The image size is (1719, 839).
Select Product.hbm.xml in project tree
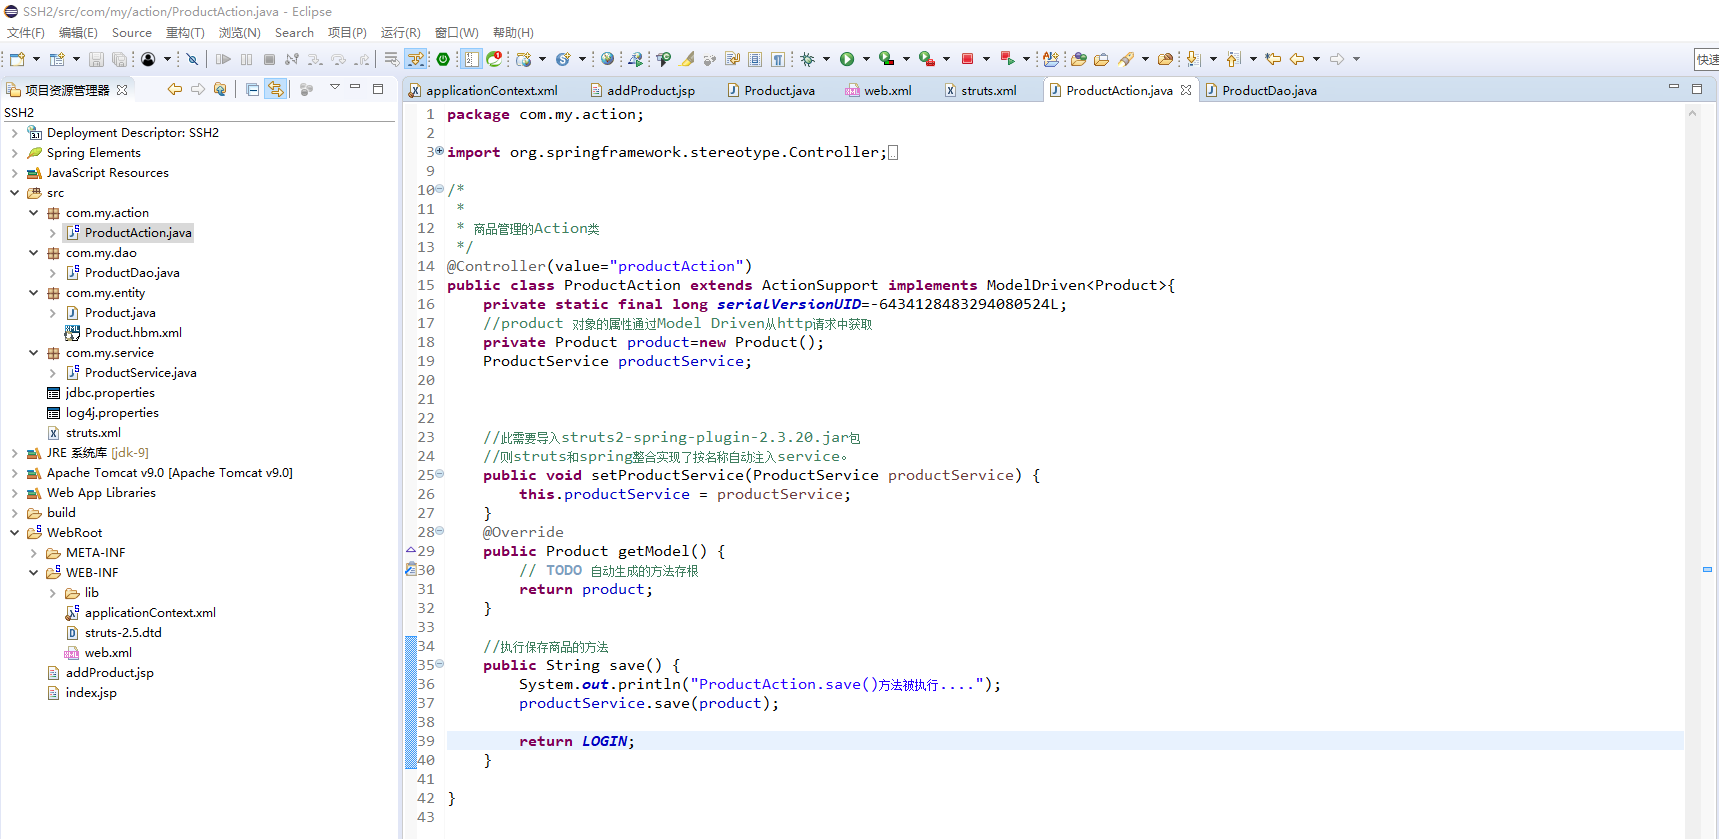tap(133, 333)
